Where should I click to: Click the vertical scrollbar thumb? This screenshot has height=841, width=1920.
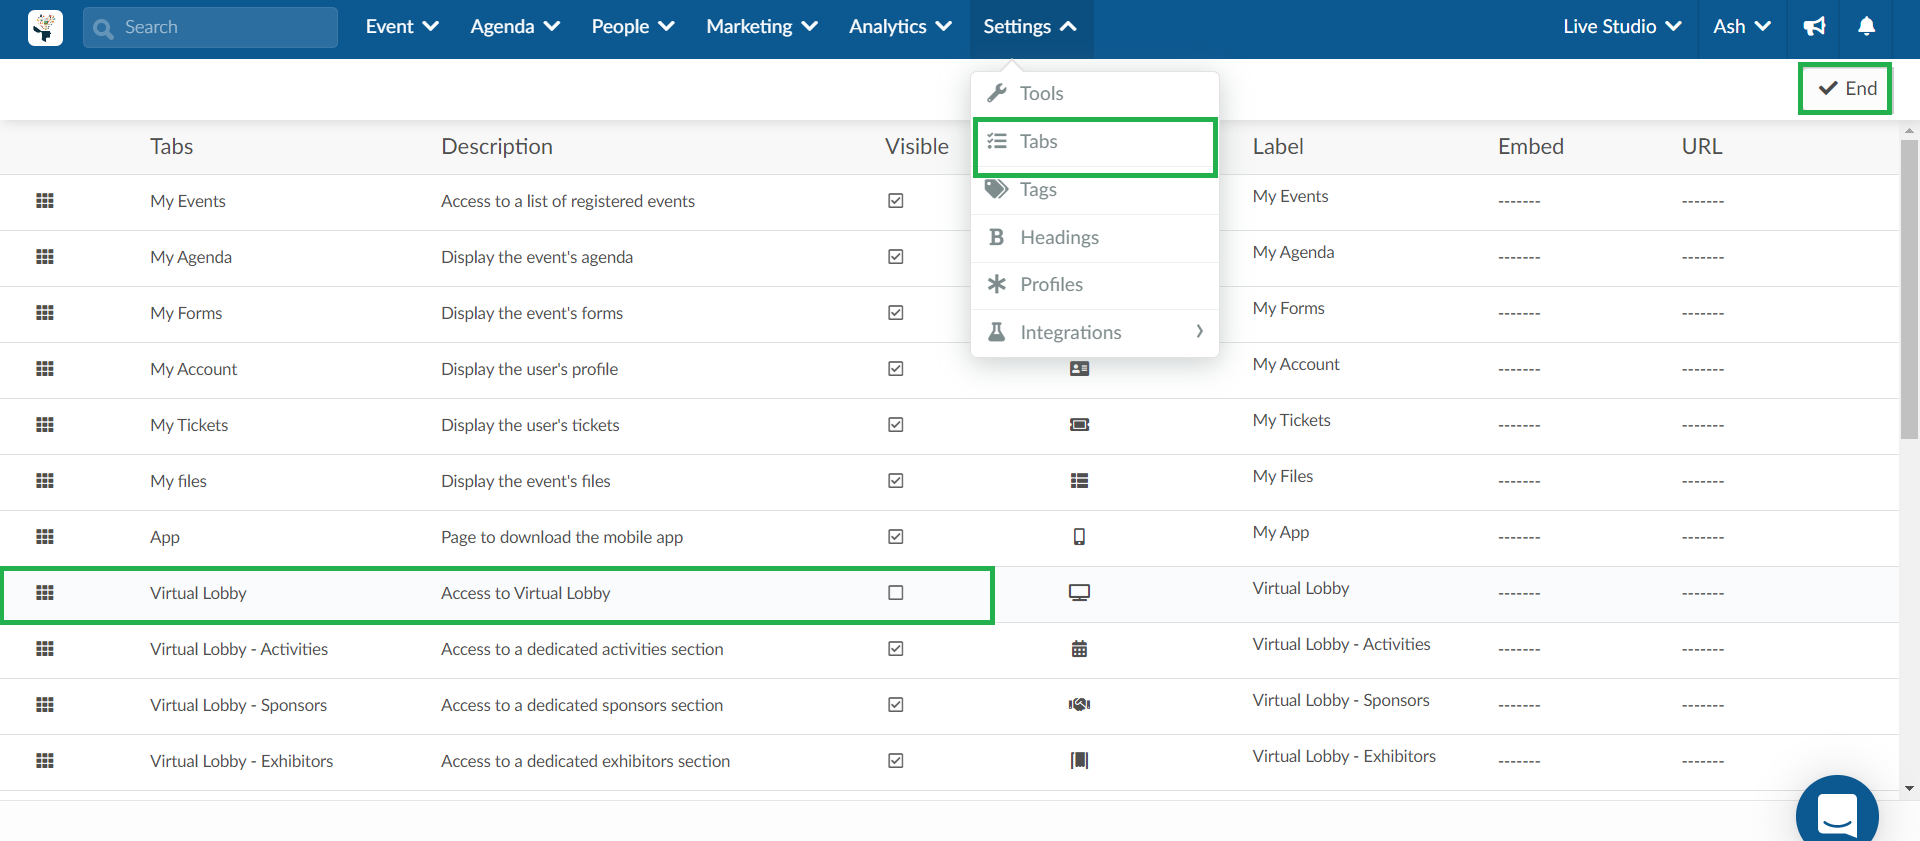click(1909, 289)
